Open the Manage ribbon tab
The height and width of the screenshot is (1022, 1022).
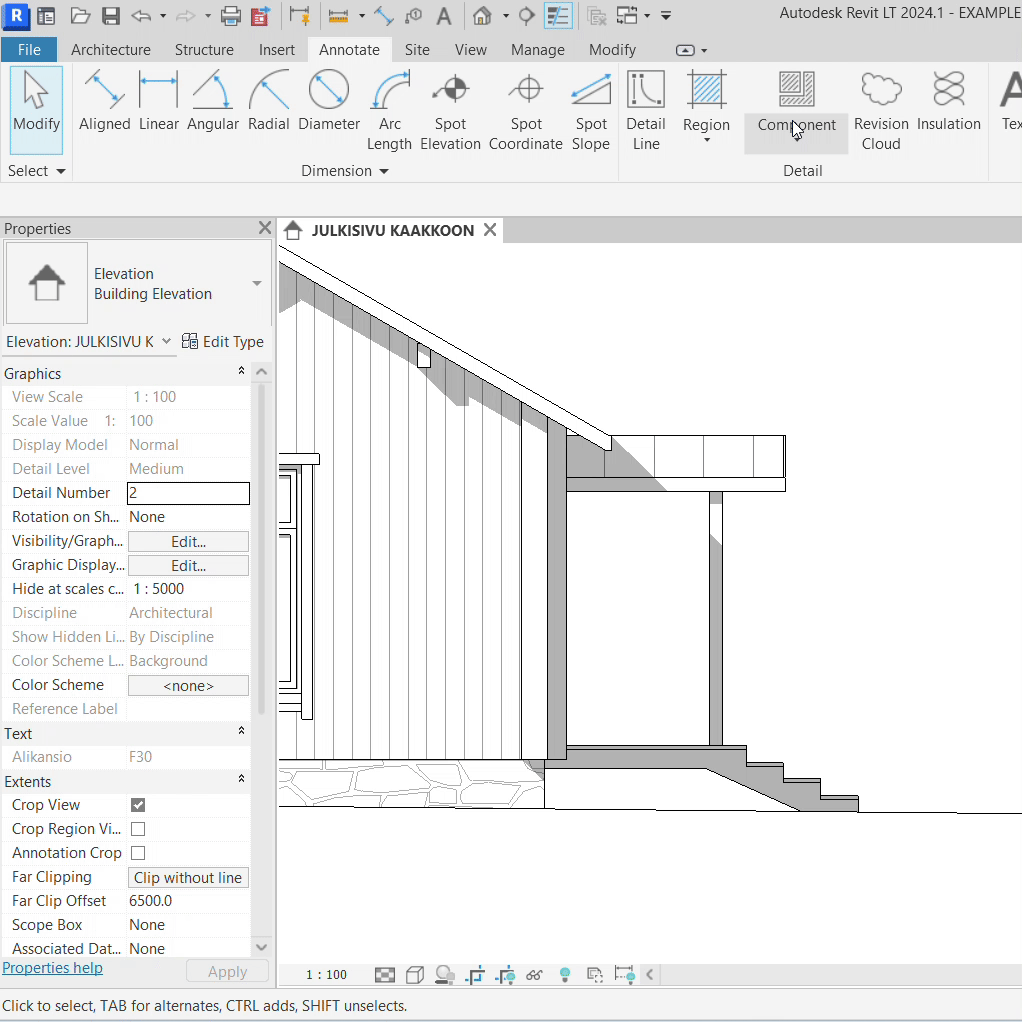coord(537,50)
